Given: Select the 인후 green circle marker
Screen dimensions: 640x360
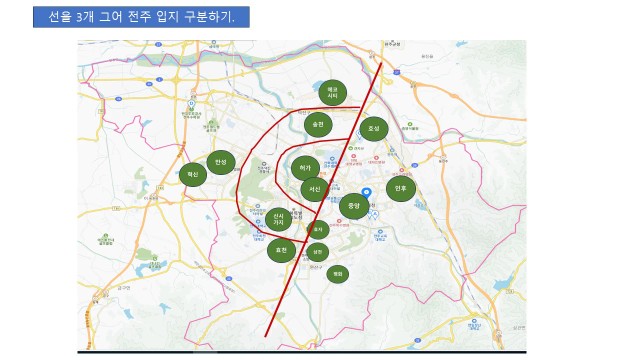Looking at the screenshot, I should (x=401, y=189).
